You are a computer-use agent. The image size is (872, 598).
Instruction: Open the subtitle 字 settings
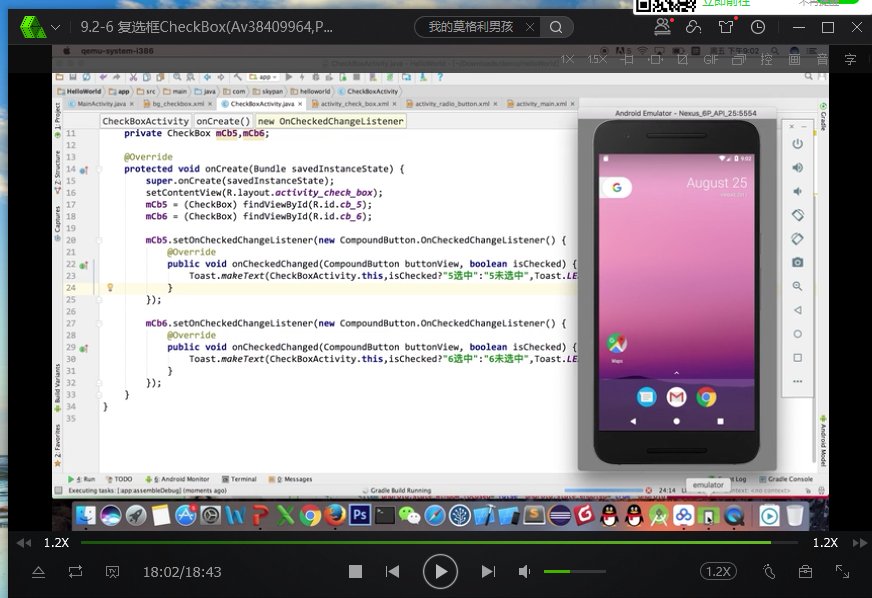tap(850, 59)
